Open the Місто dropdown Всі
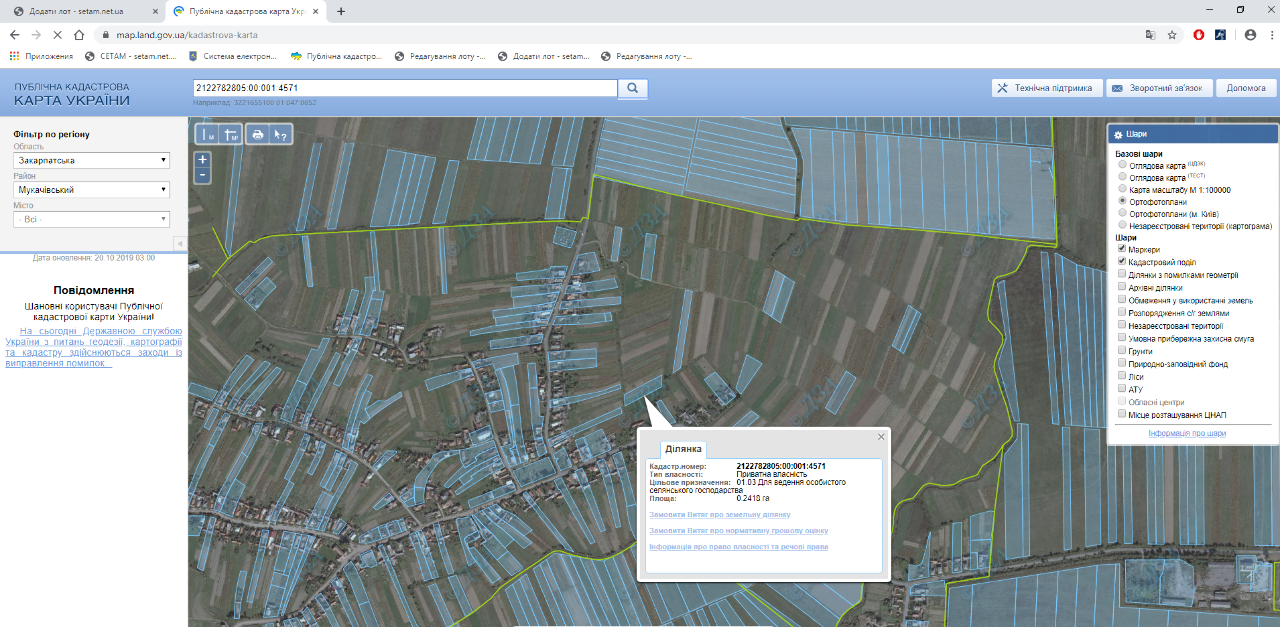The height and width of the screenshot is (627, 1280). (91, 219)
